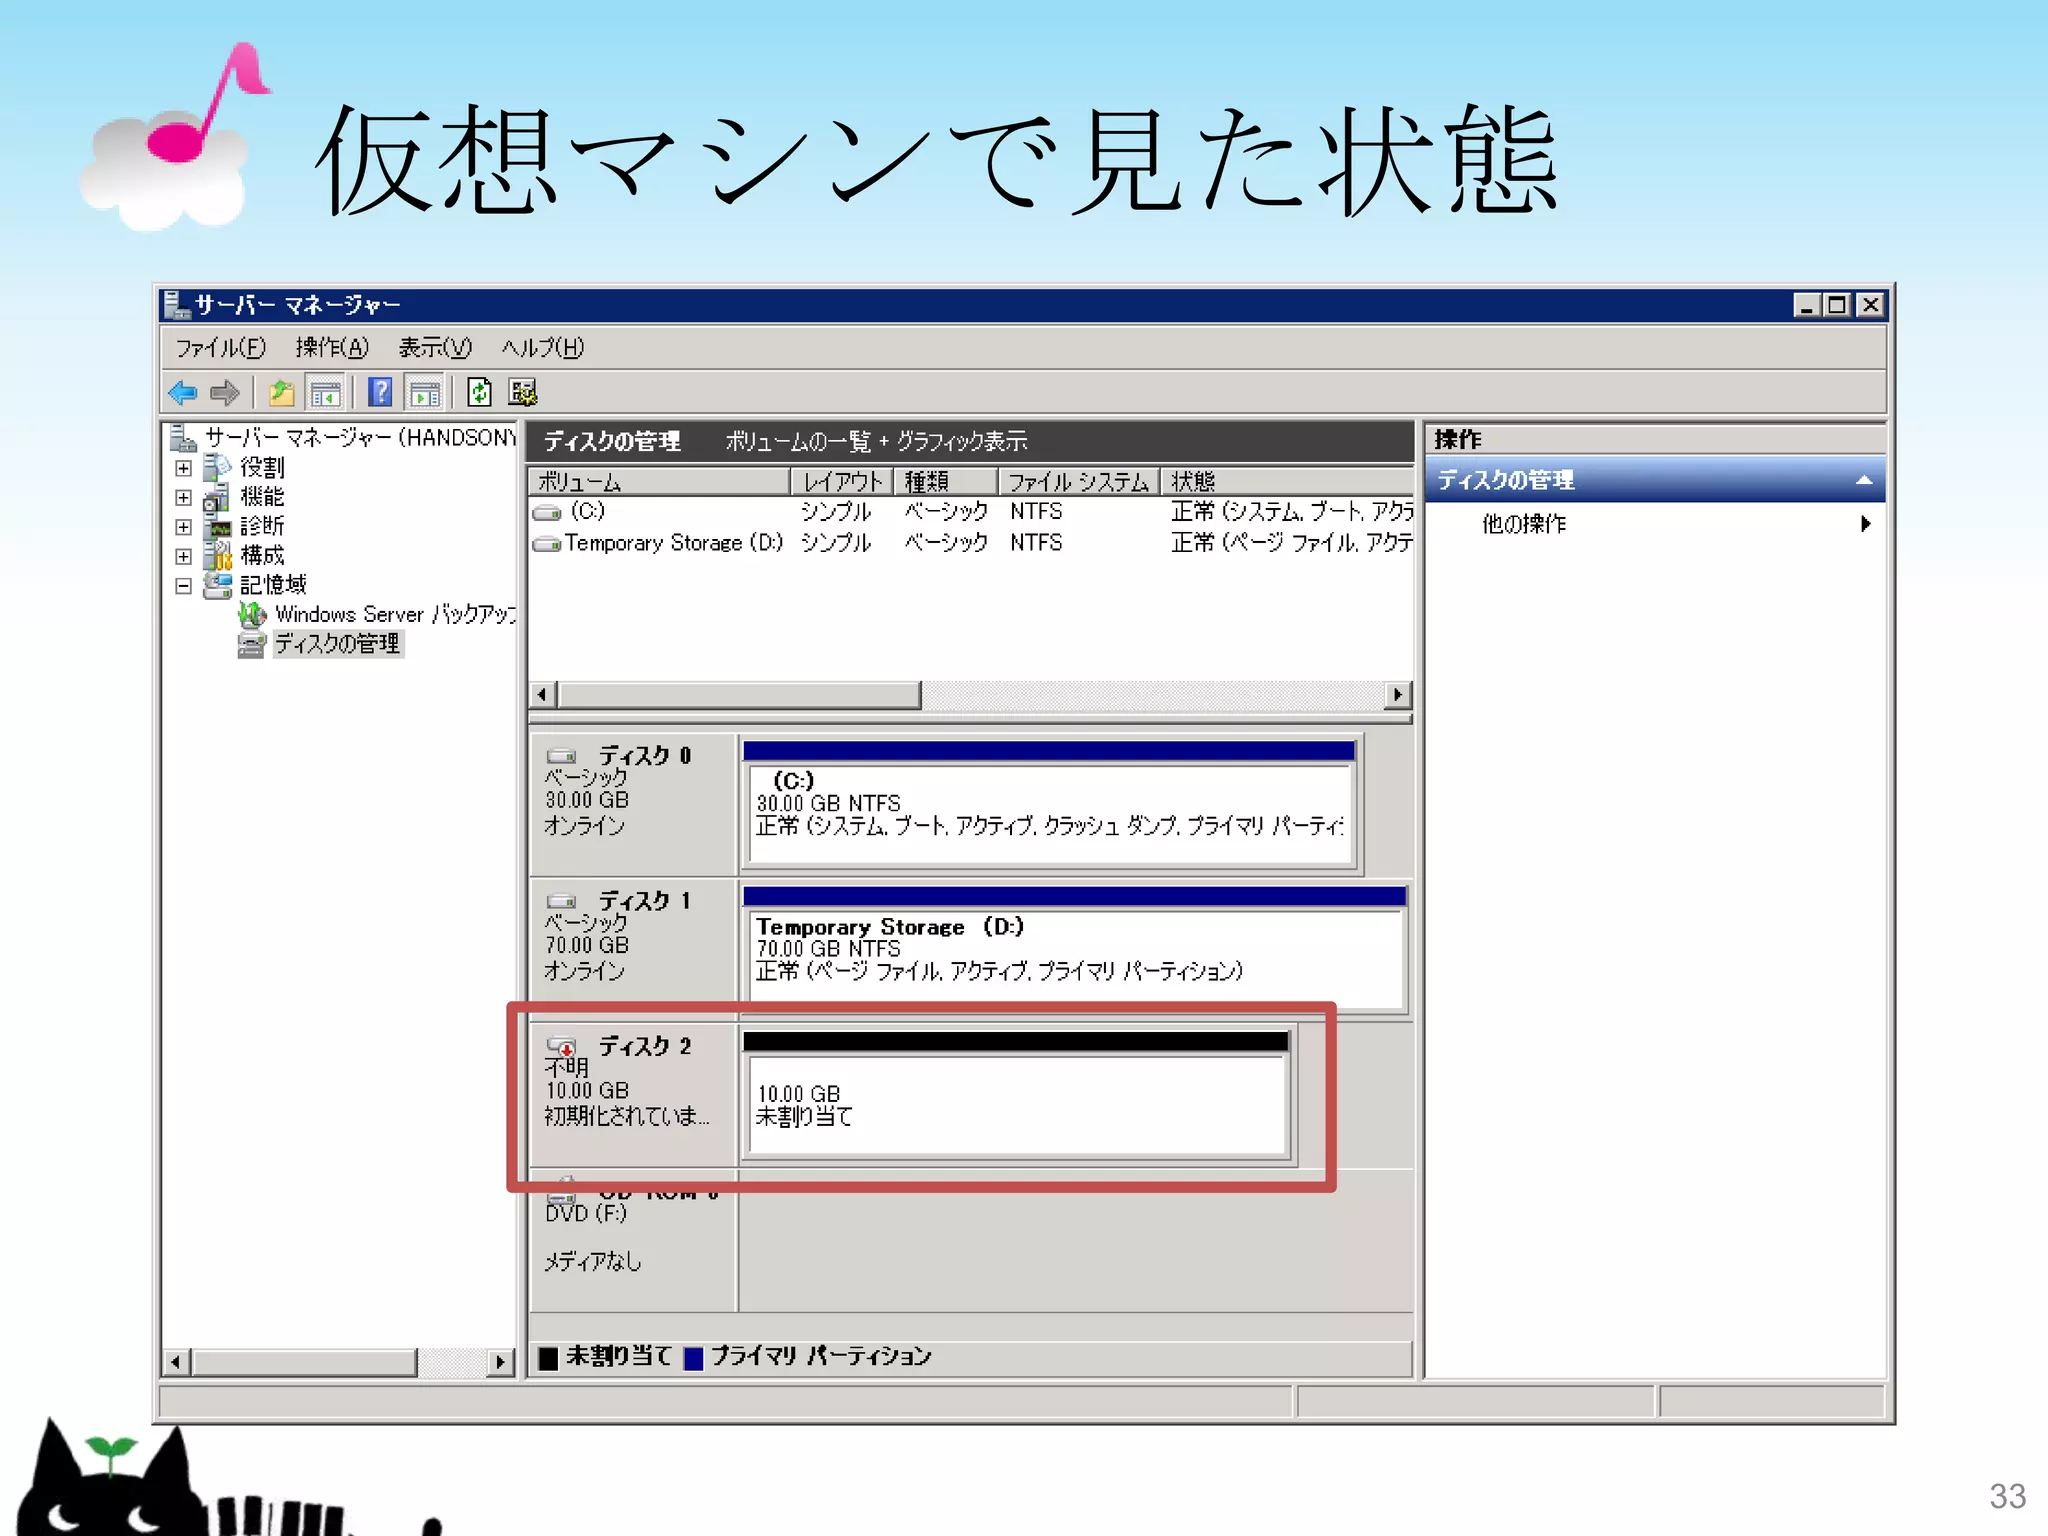
Task: Click the ディスク 0 label panel
Action: pos(634,803)
